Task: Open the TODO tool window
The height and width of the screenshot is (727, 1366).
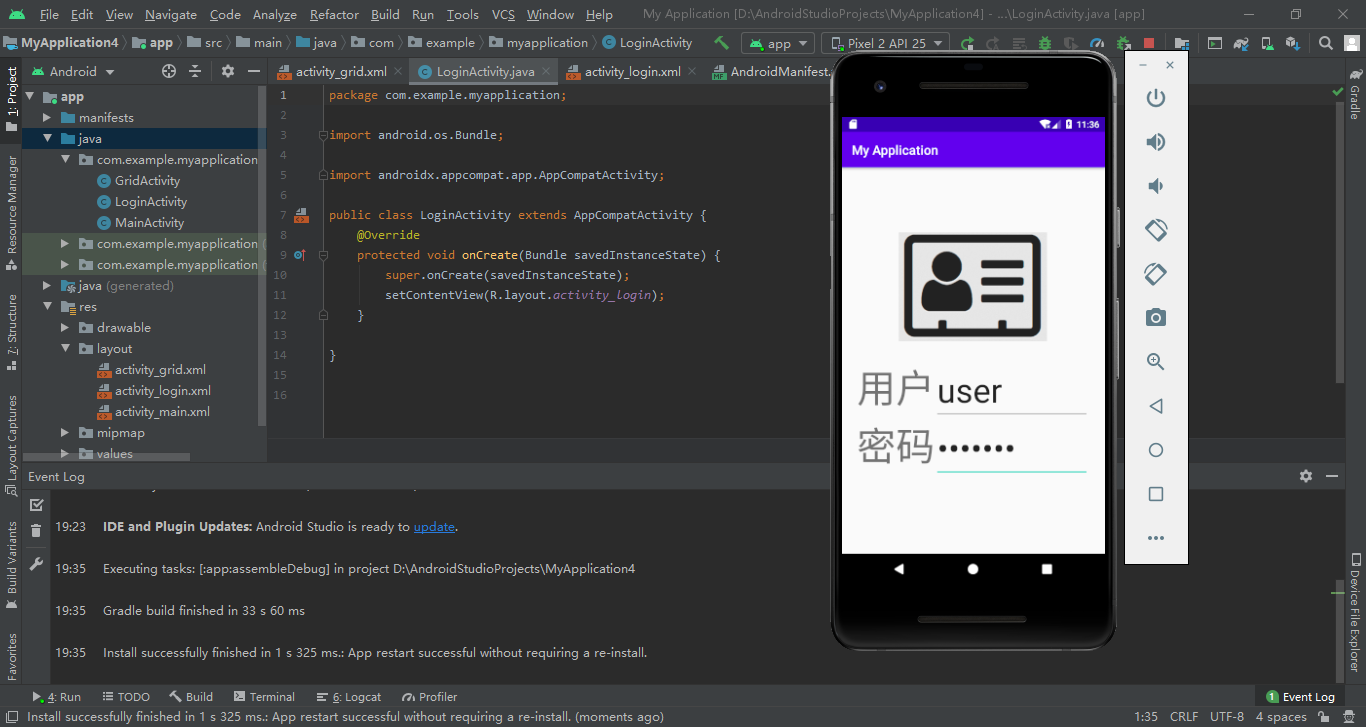Action: point(125,697)
